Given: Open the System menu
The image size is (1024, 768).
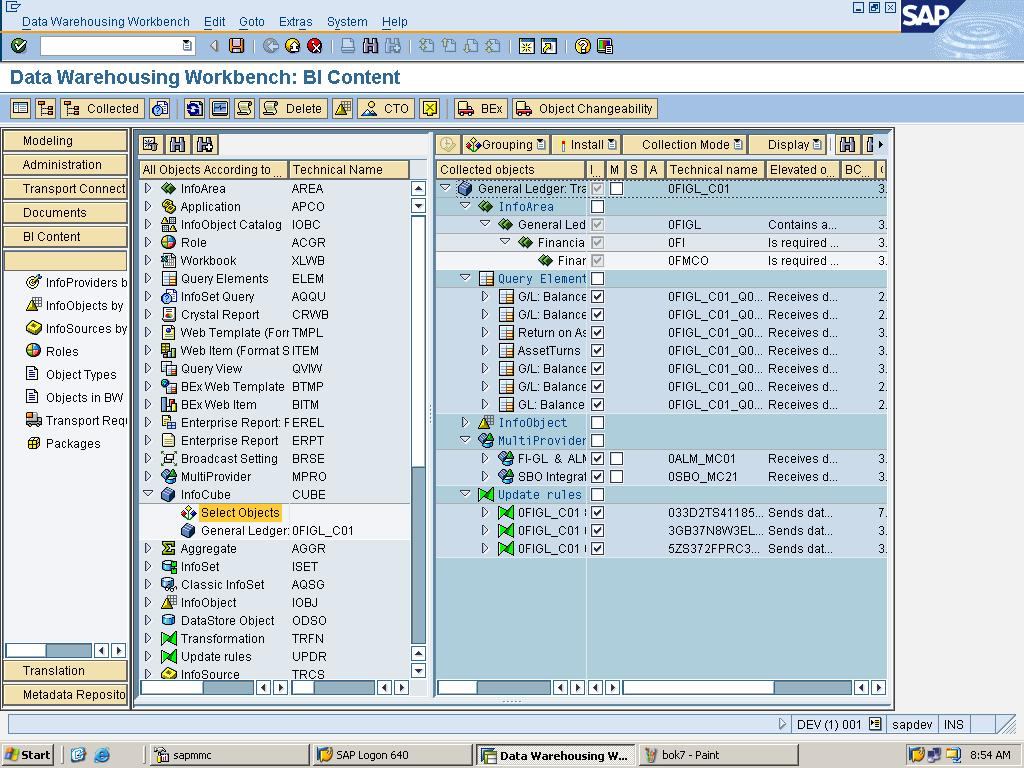Looking at the screenshot, I should tap(347, 22).
